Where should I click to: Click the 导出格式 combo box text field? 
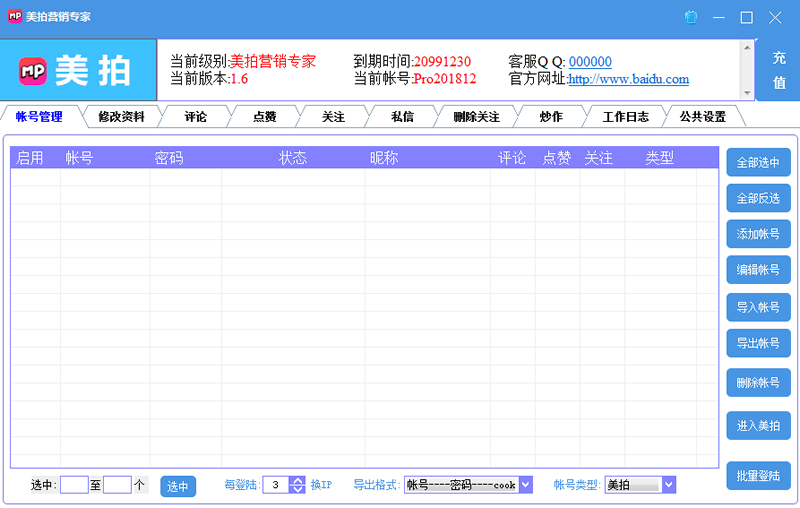(462, 485)
